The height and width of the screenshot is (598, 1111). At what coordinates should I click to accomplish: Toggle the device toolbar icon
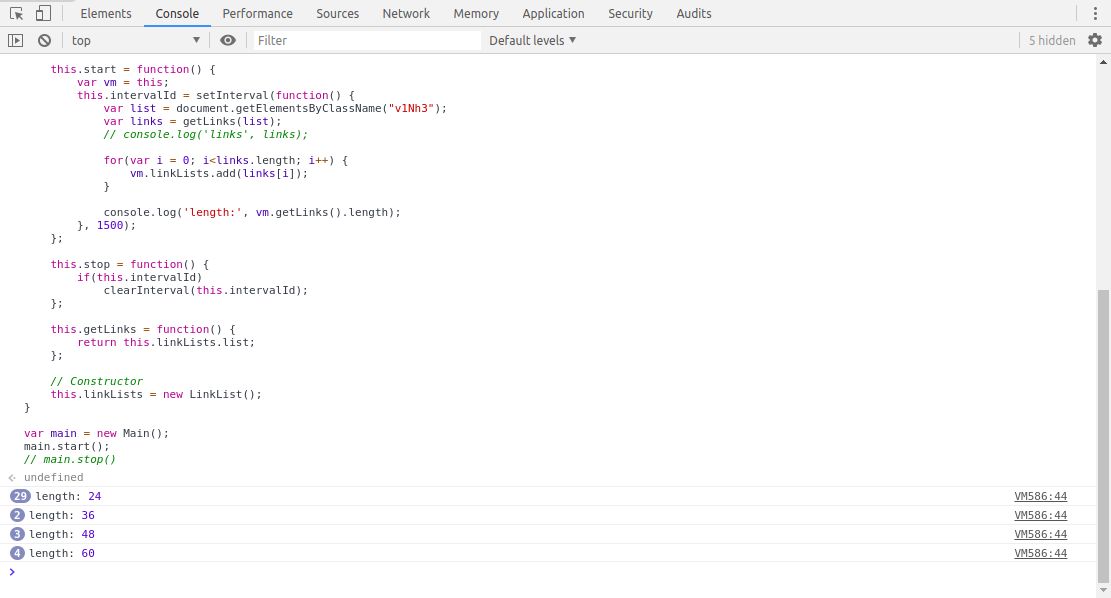(x=43, y=13)
